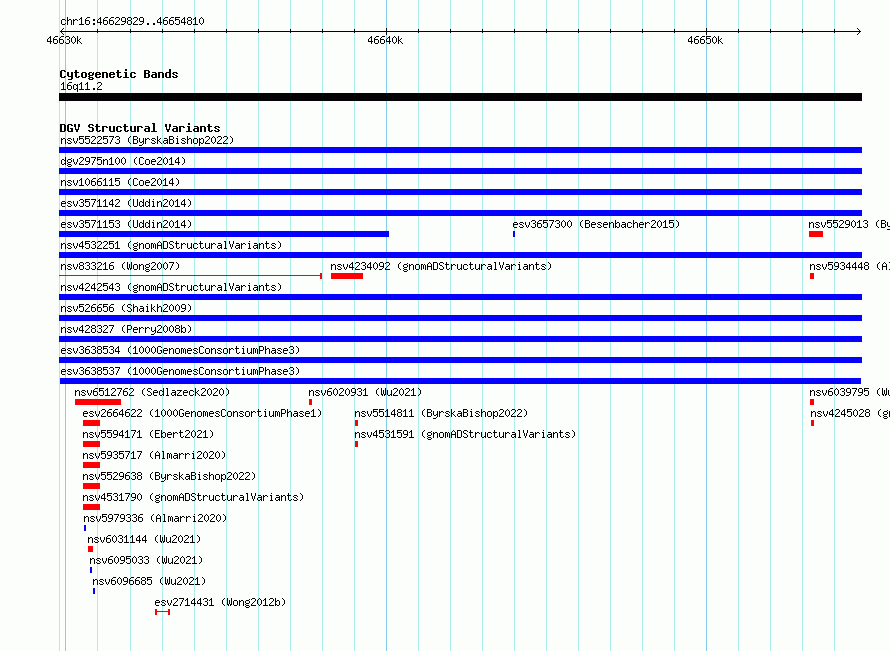Click the nsv6096685 (Wu2021) label
Screen dimensions: 890x651
point(149,581)
